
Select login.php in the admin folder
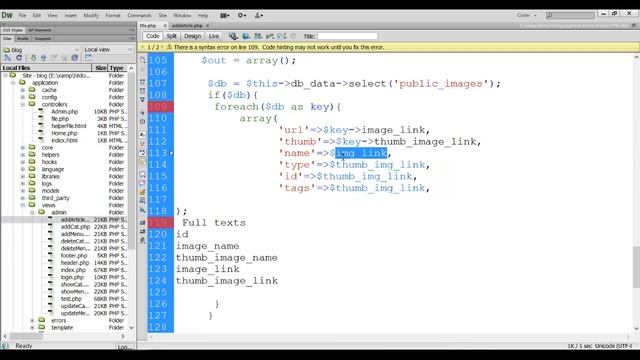(72, 277)
